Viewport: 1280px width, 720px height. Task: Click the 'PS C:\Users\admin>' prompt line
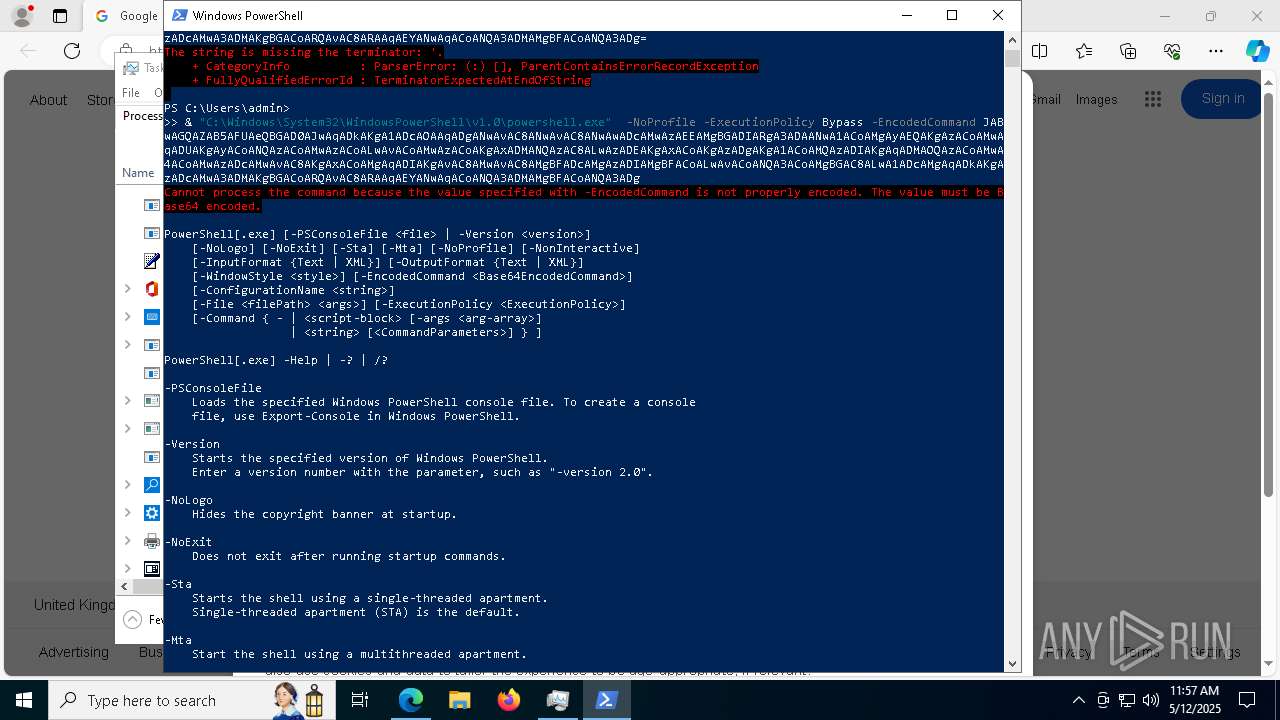click(x=227, y=108)
